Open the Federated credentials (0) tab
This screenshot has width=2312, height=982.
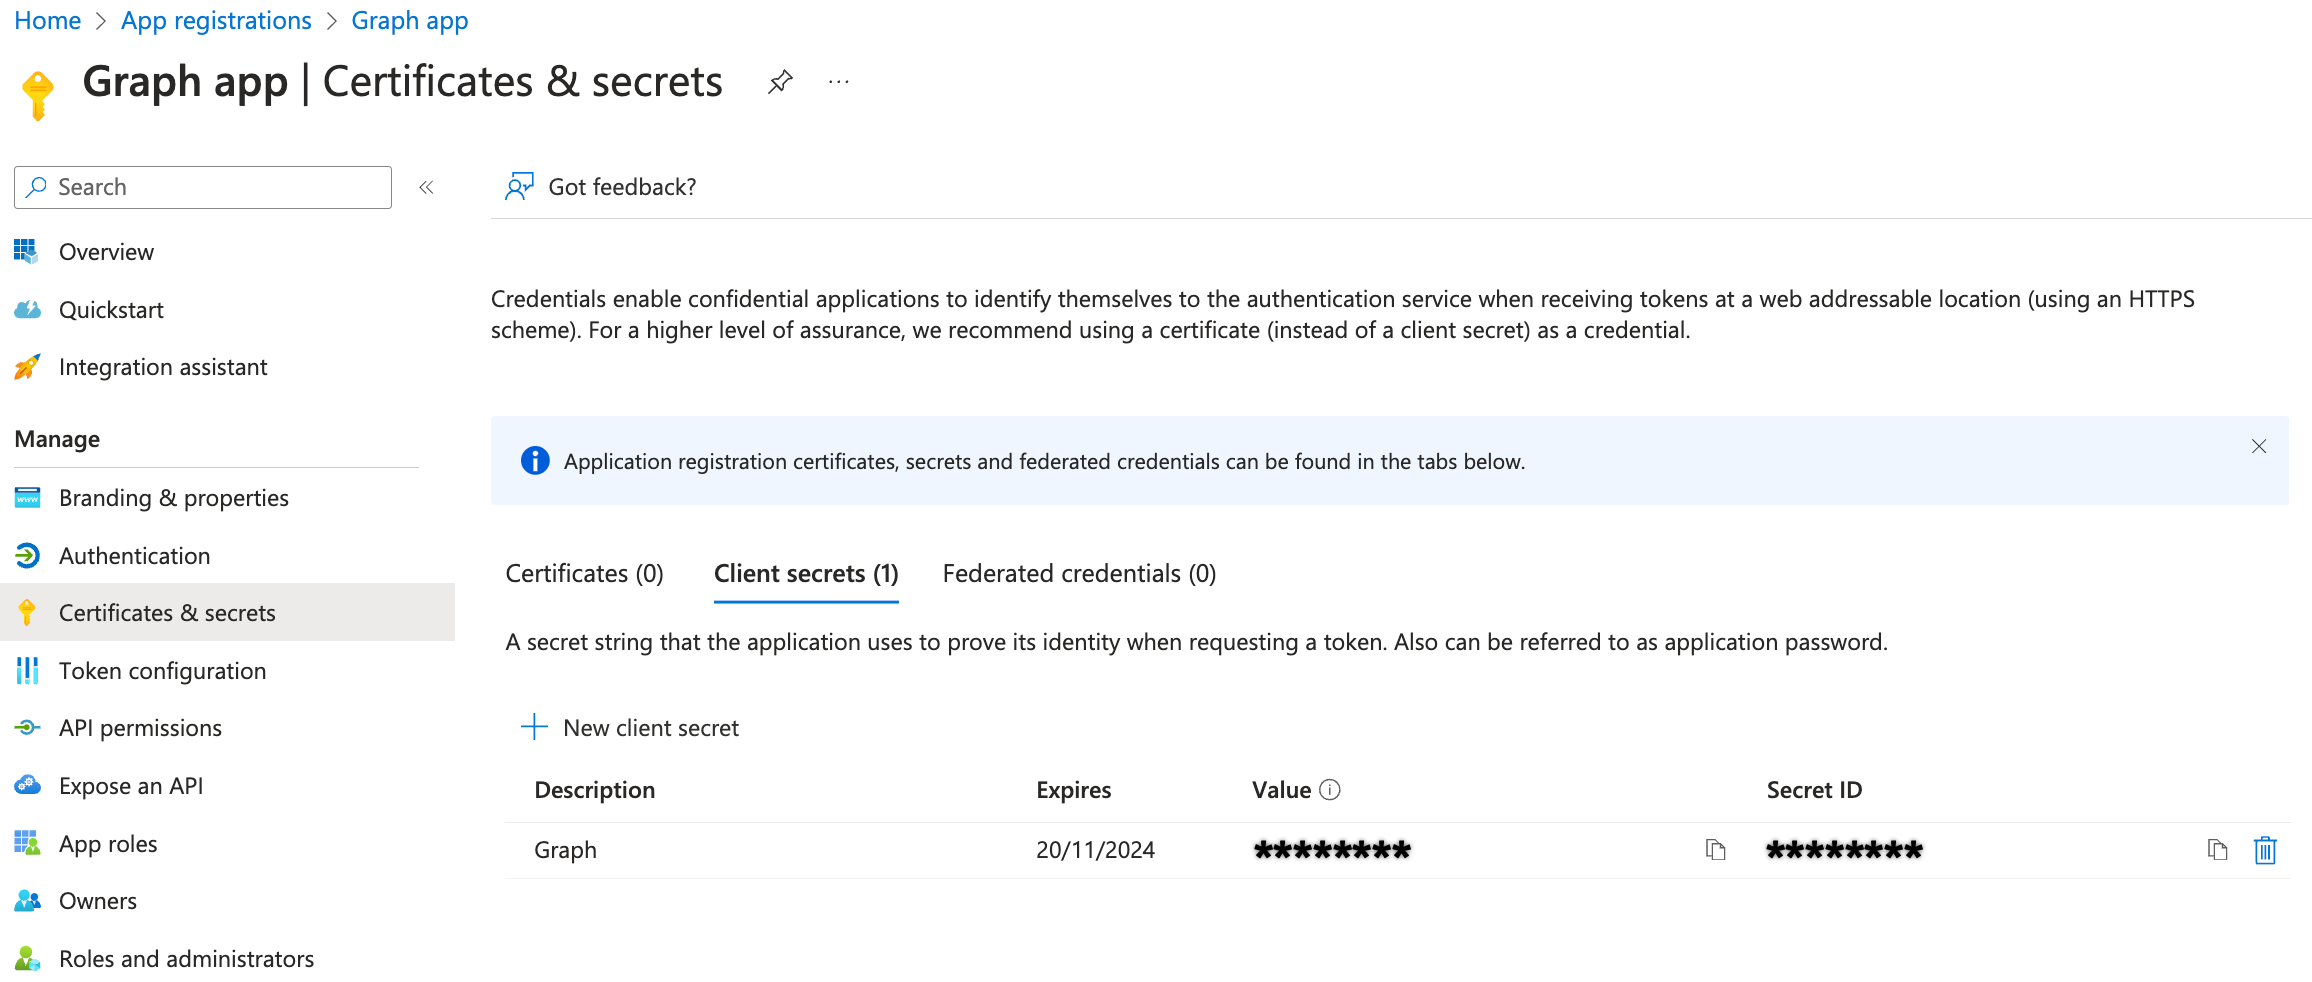1079,574
